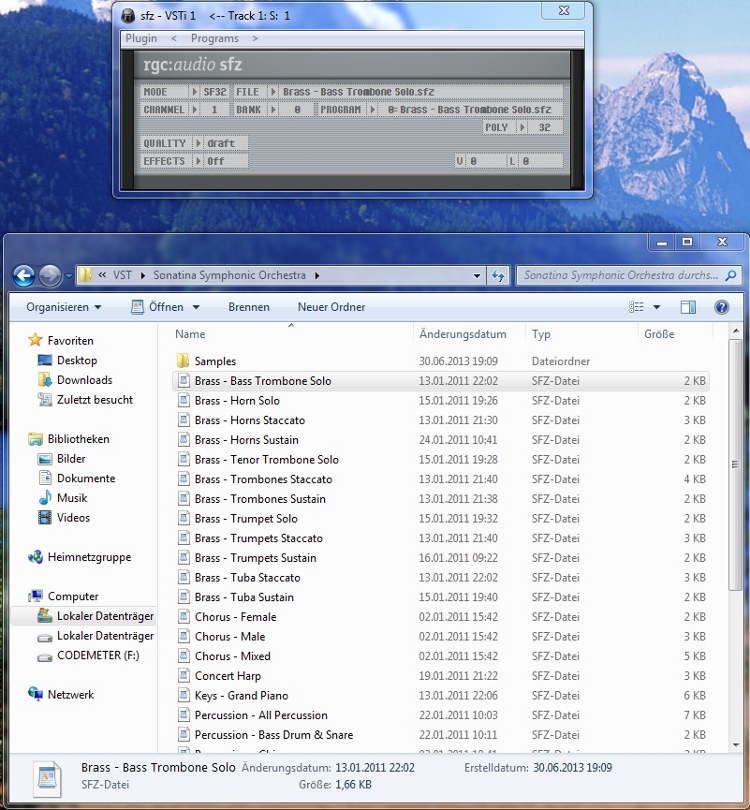The height and width of the screenshot is (810, 750).
Task: Click the magnifier search icon
Action: pos(730,275)
